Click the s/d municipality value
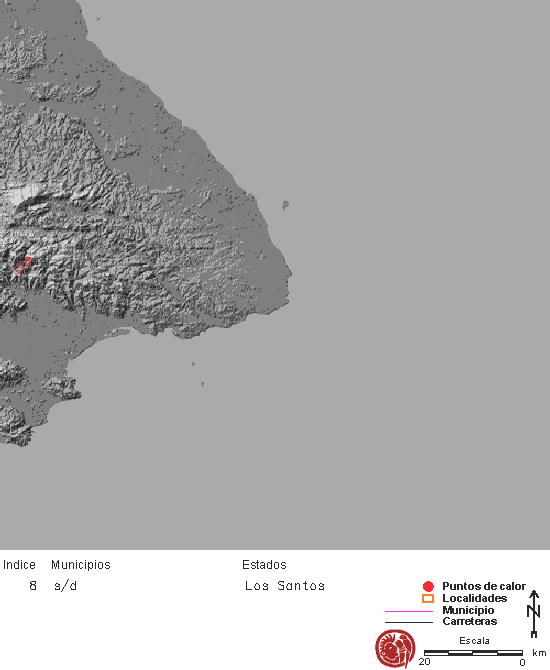Viewport: 550px width, 670px height. pos(65,585)
